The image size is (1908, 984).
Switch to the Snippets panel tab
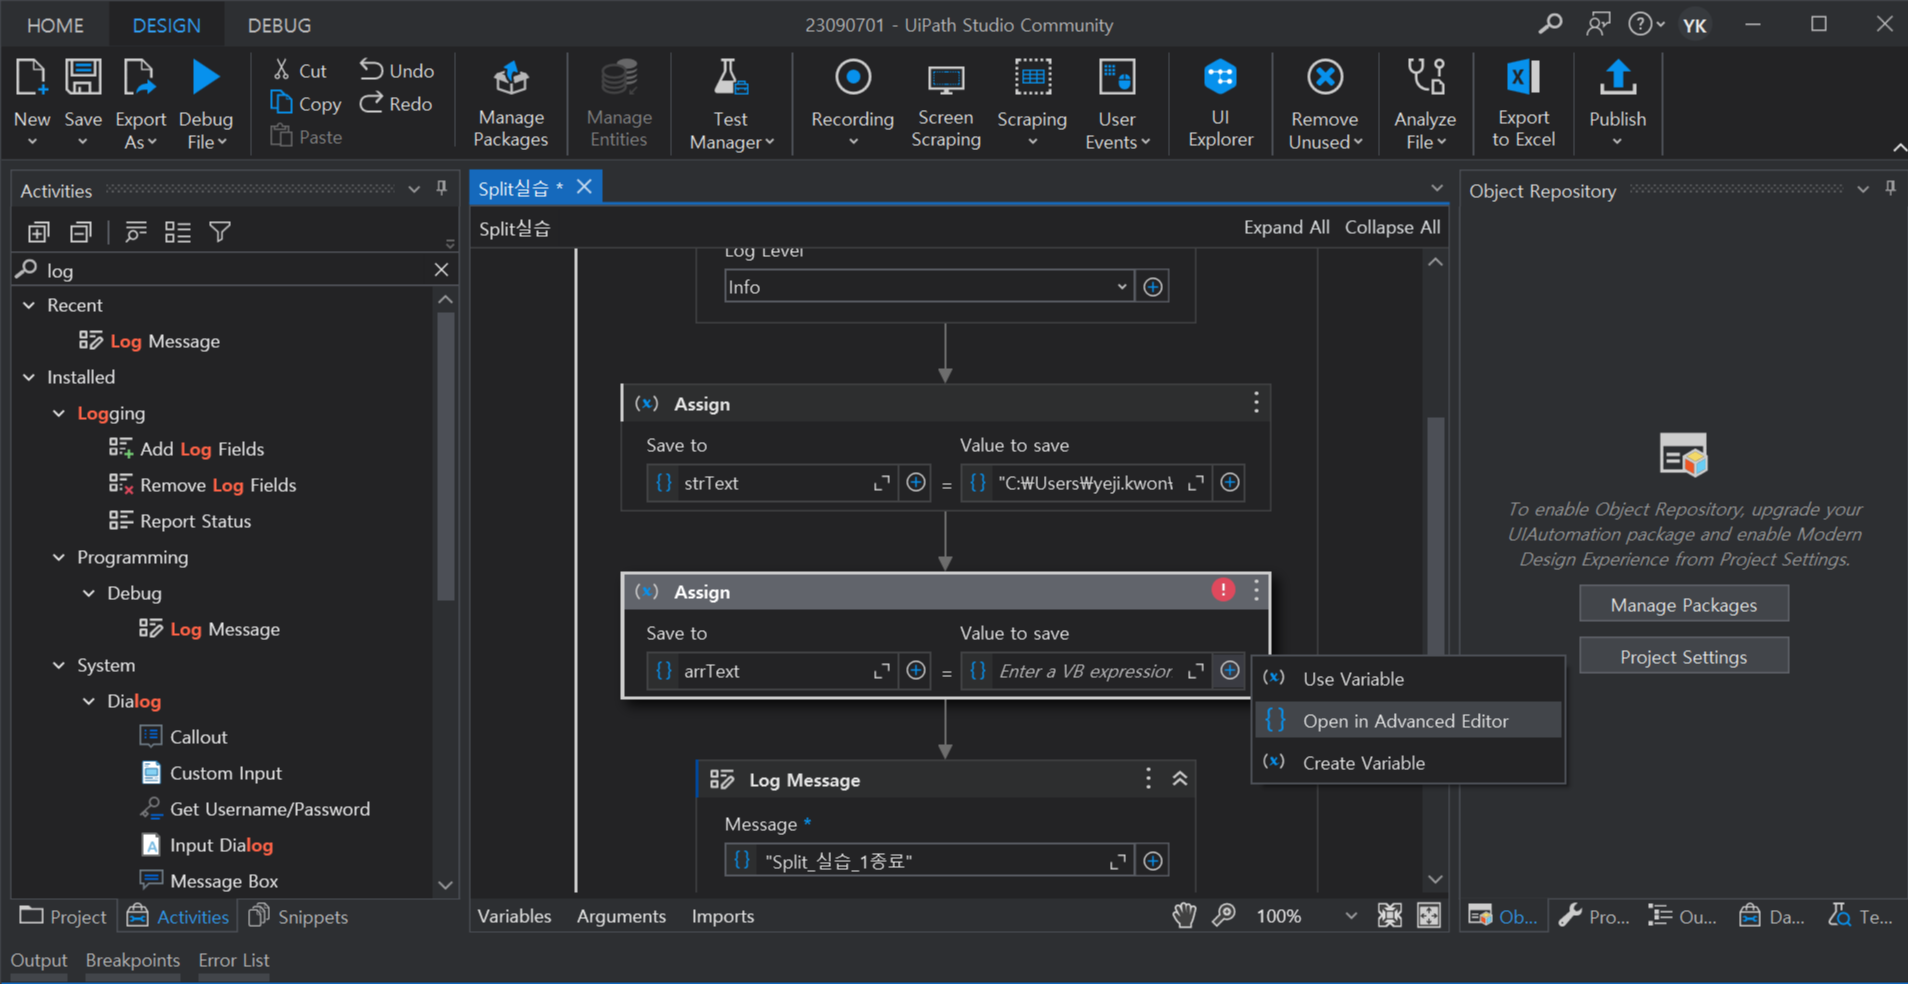[x=298, y=917]
